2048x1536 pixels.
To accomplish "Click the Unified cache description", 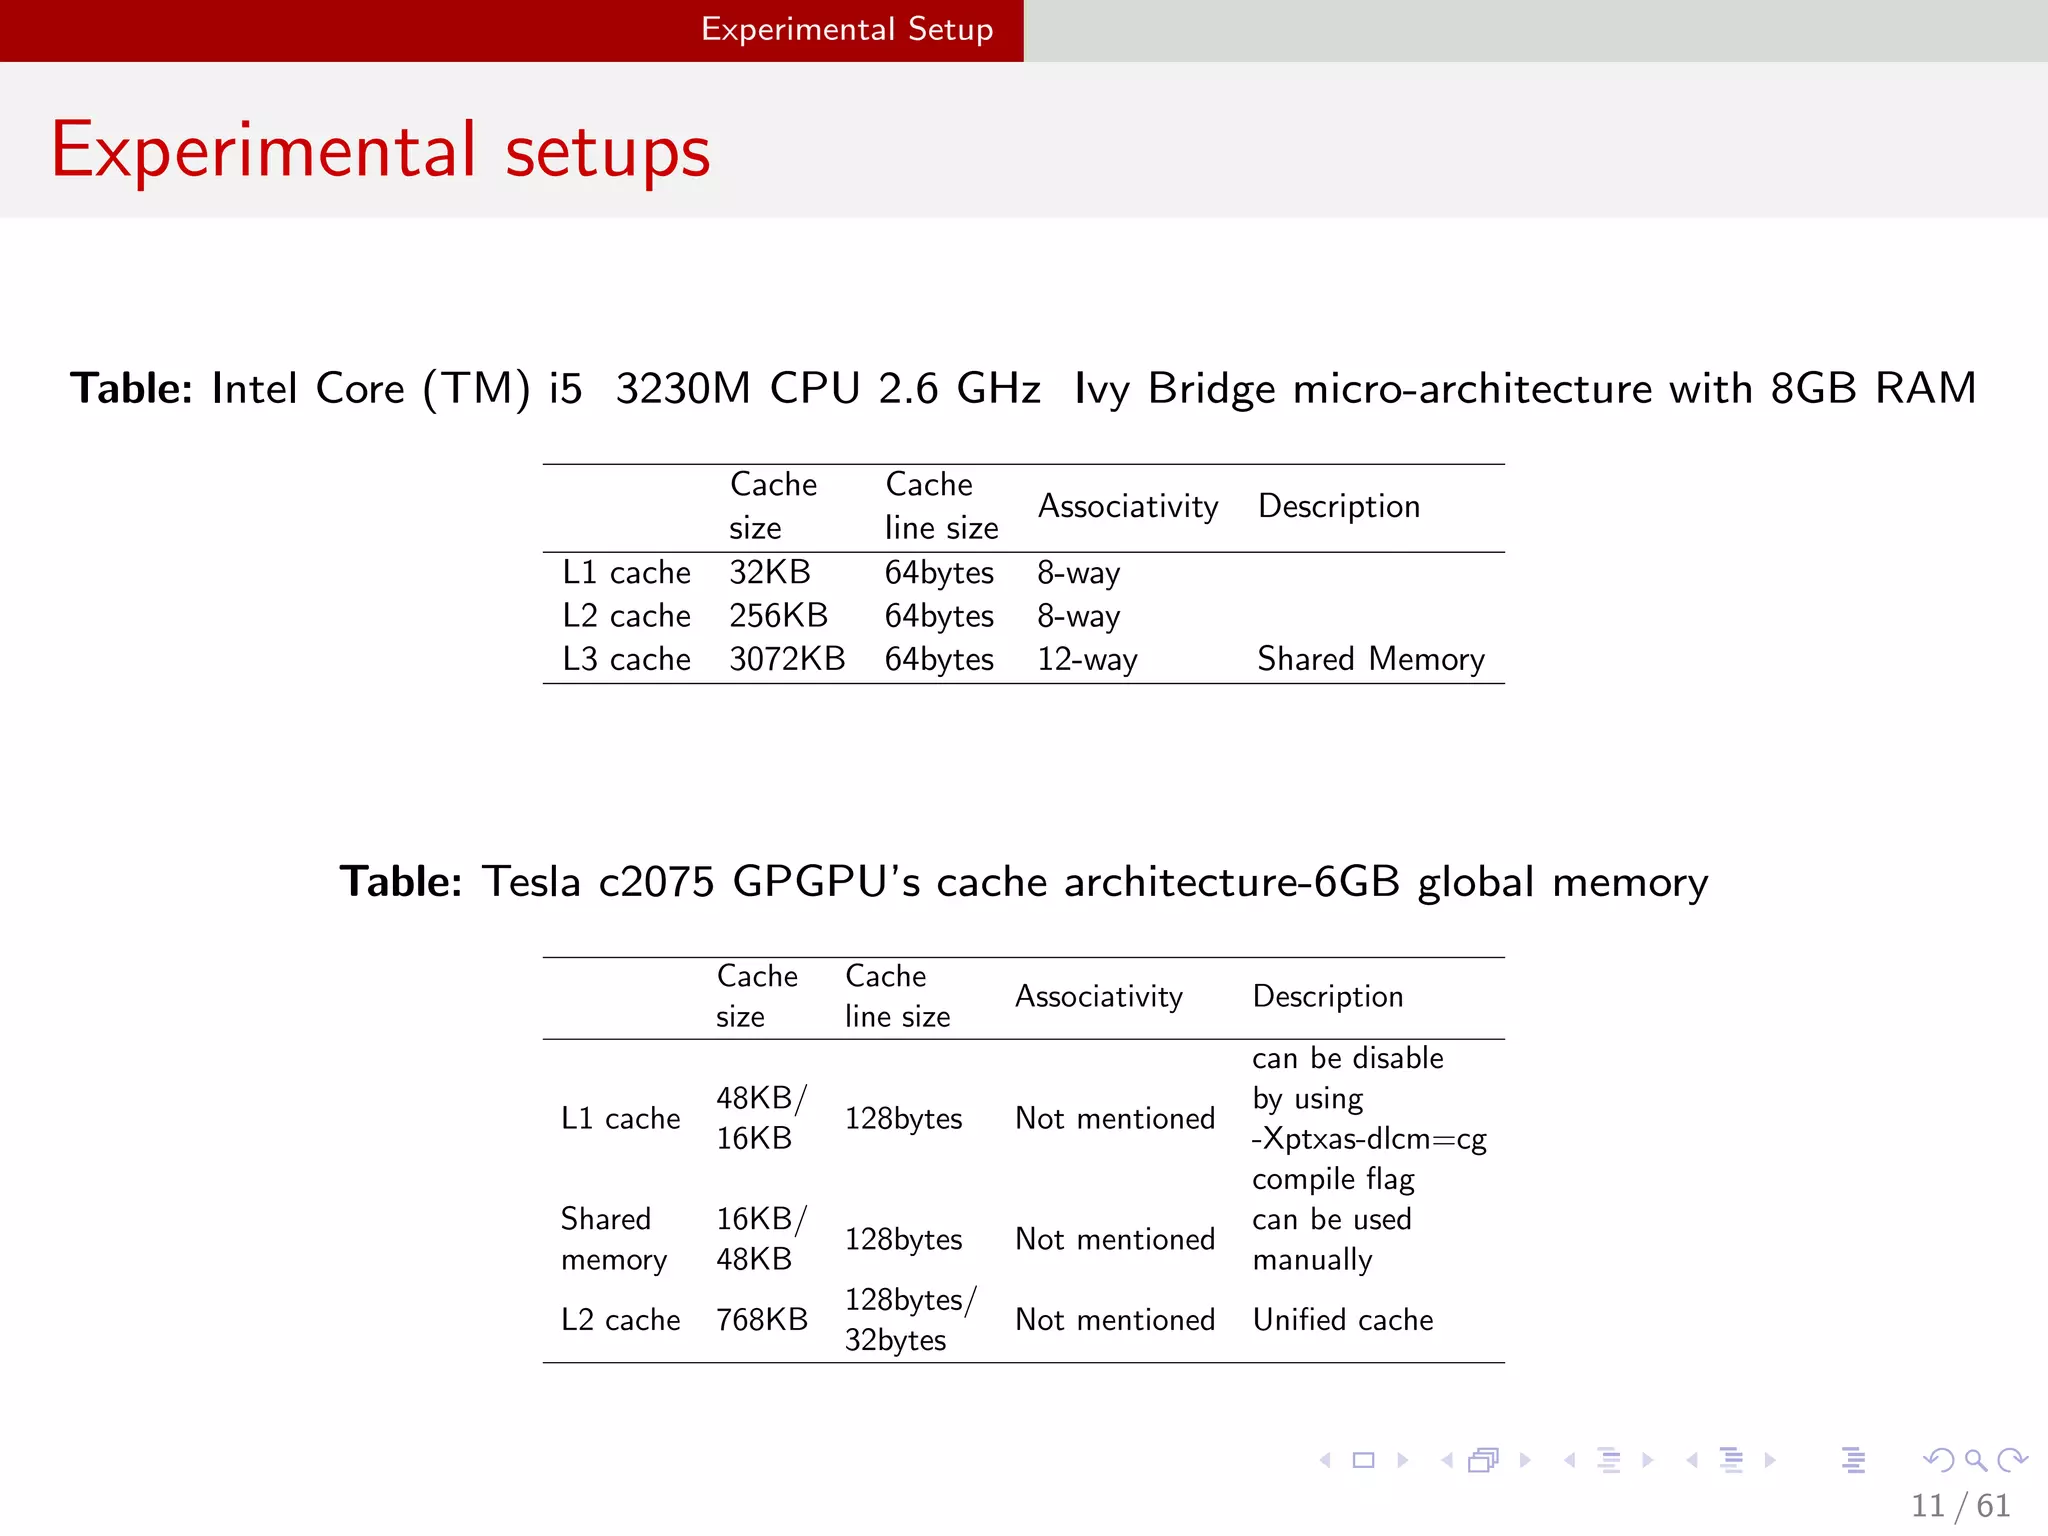I will click(x=1343, y=1320).
